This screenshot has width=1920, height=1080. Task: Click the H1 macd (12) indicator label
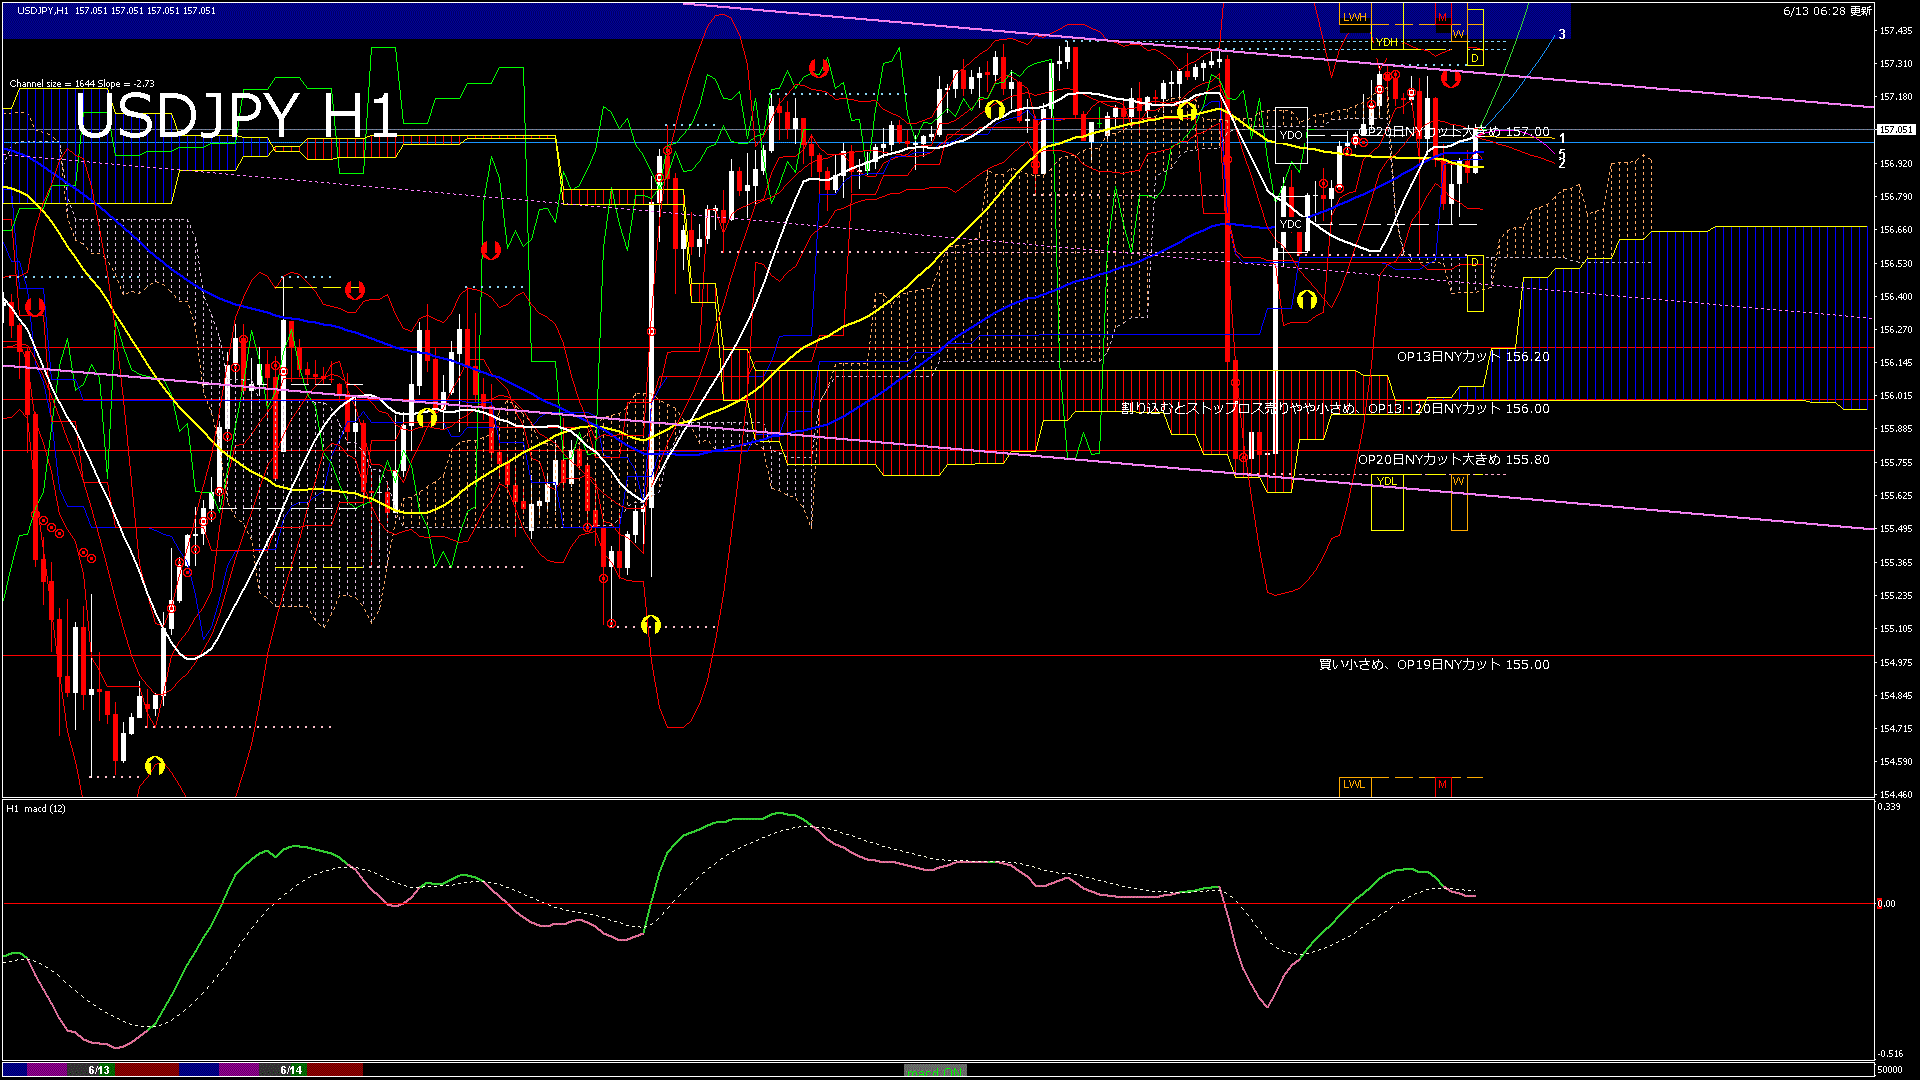tap(36, 808)
